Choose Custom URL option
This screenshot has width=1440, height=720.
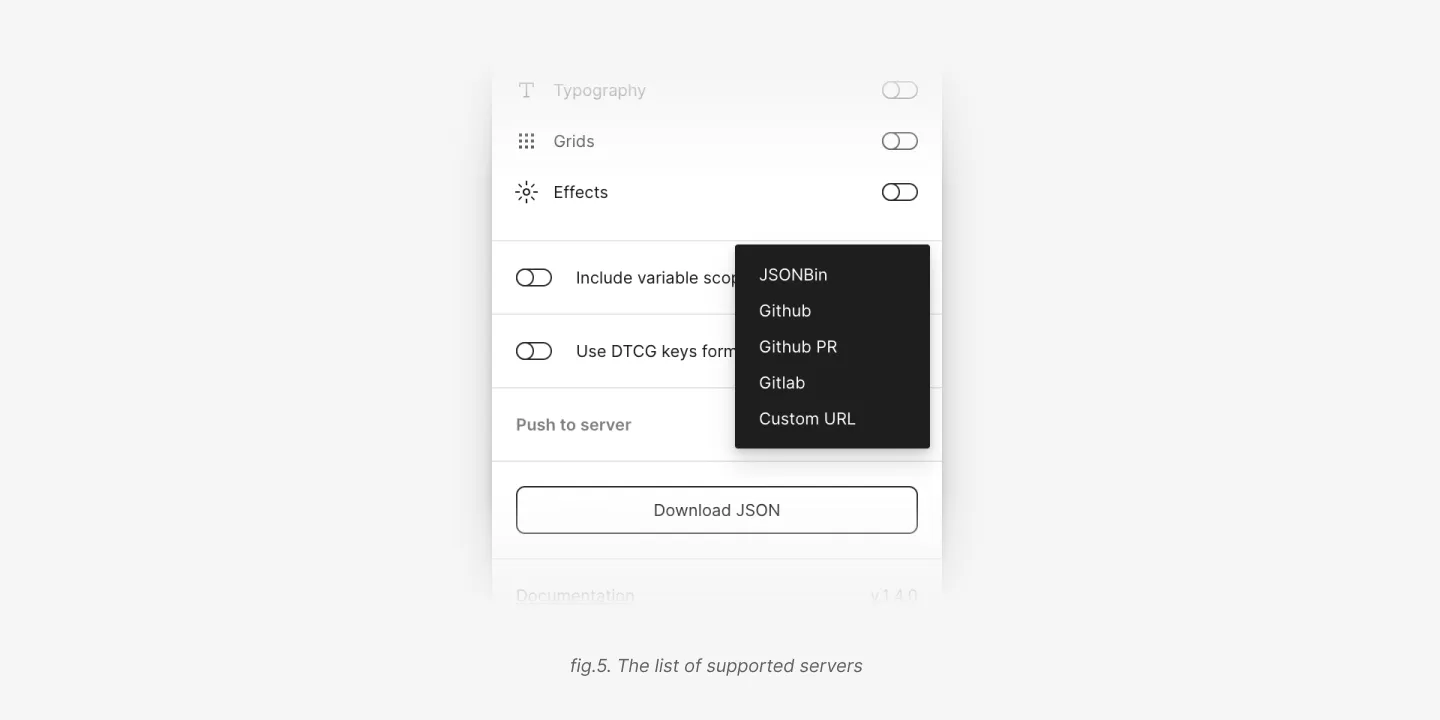click(807, 419)
